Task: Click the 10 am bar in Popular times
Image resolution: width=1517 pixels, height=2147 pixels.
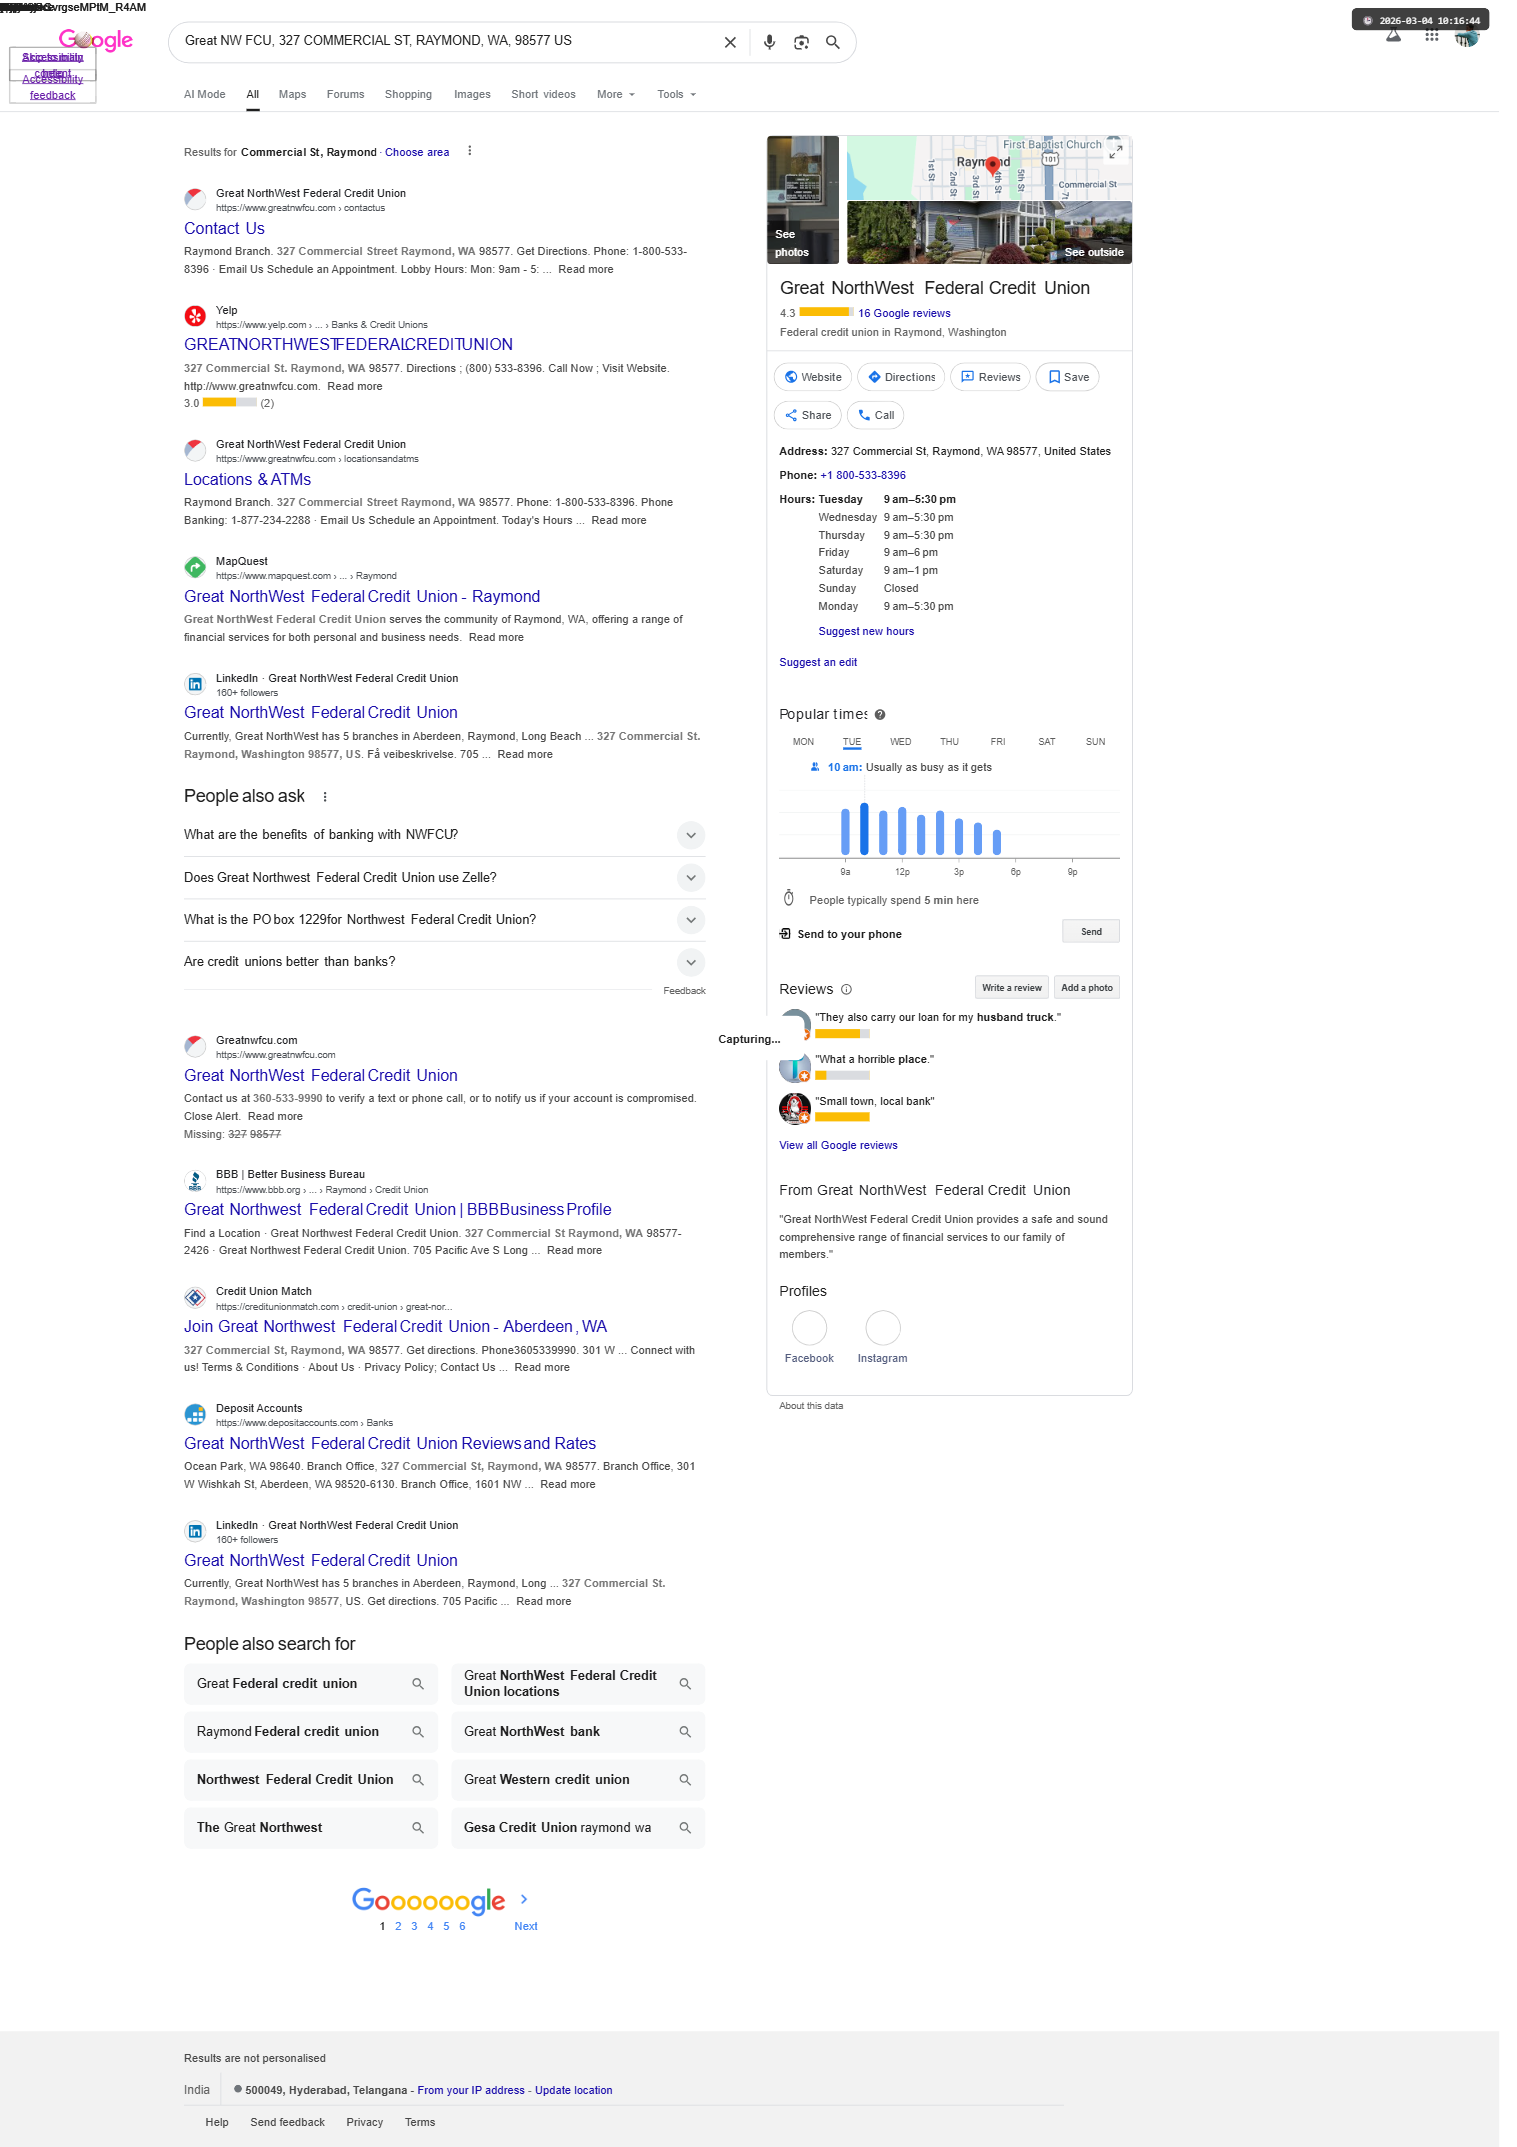Action: pyautogui.click(x=864, y=829)
